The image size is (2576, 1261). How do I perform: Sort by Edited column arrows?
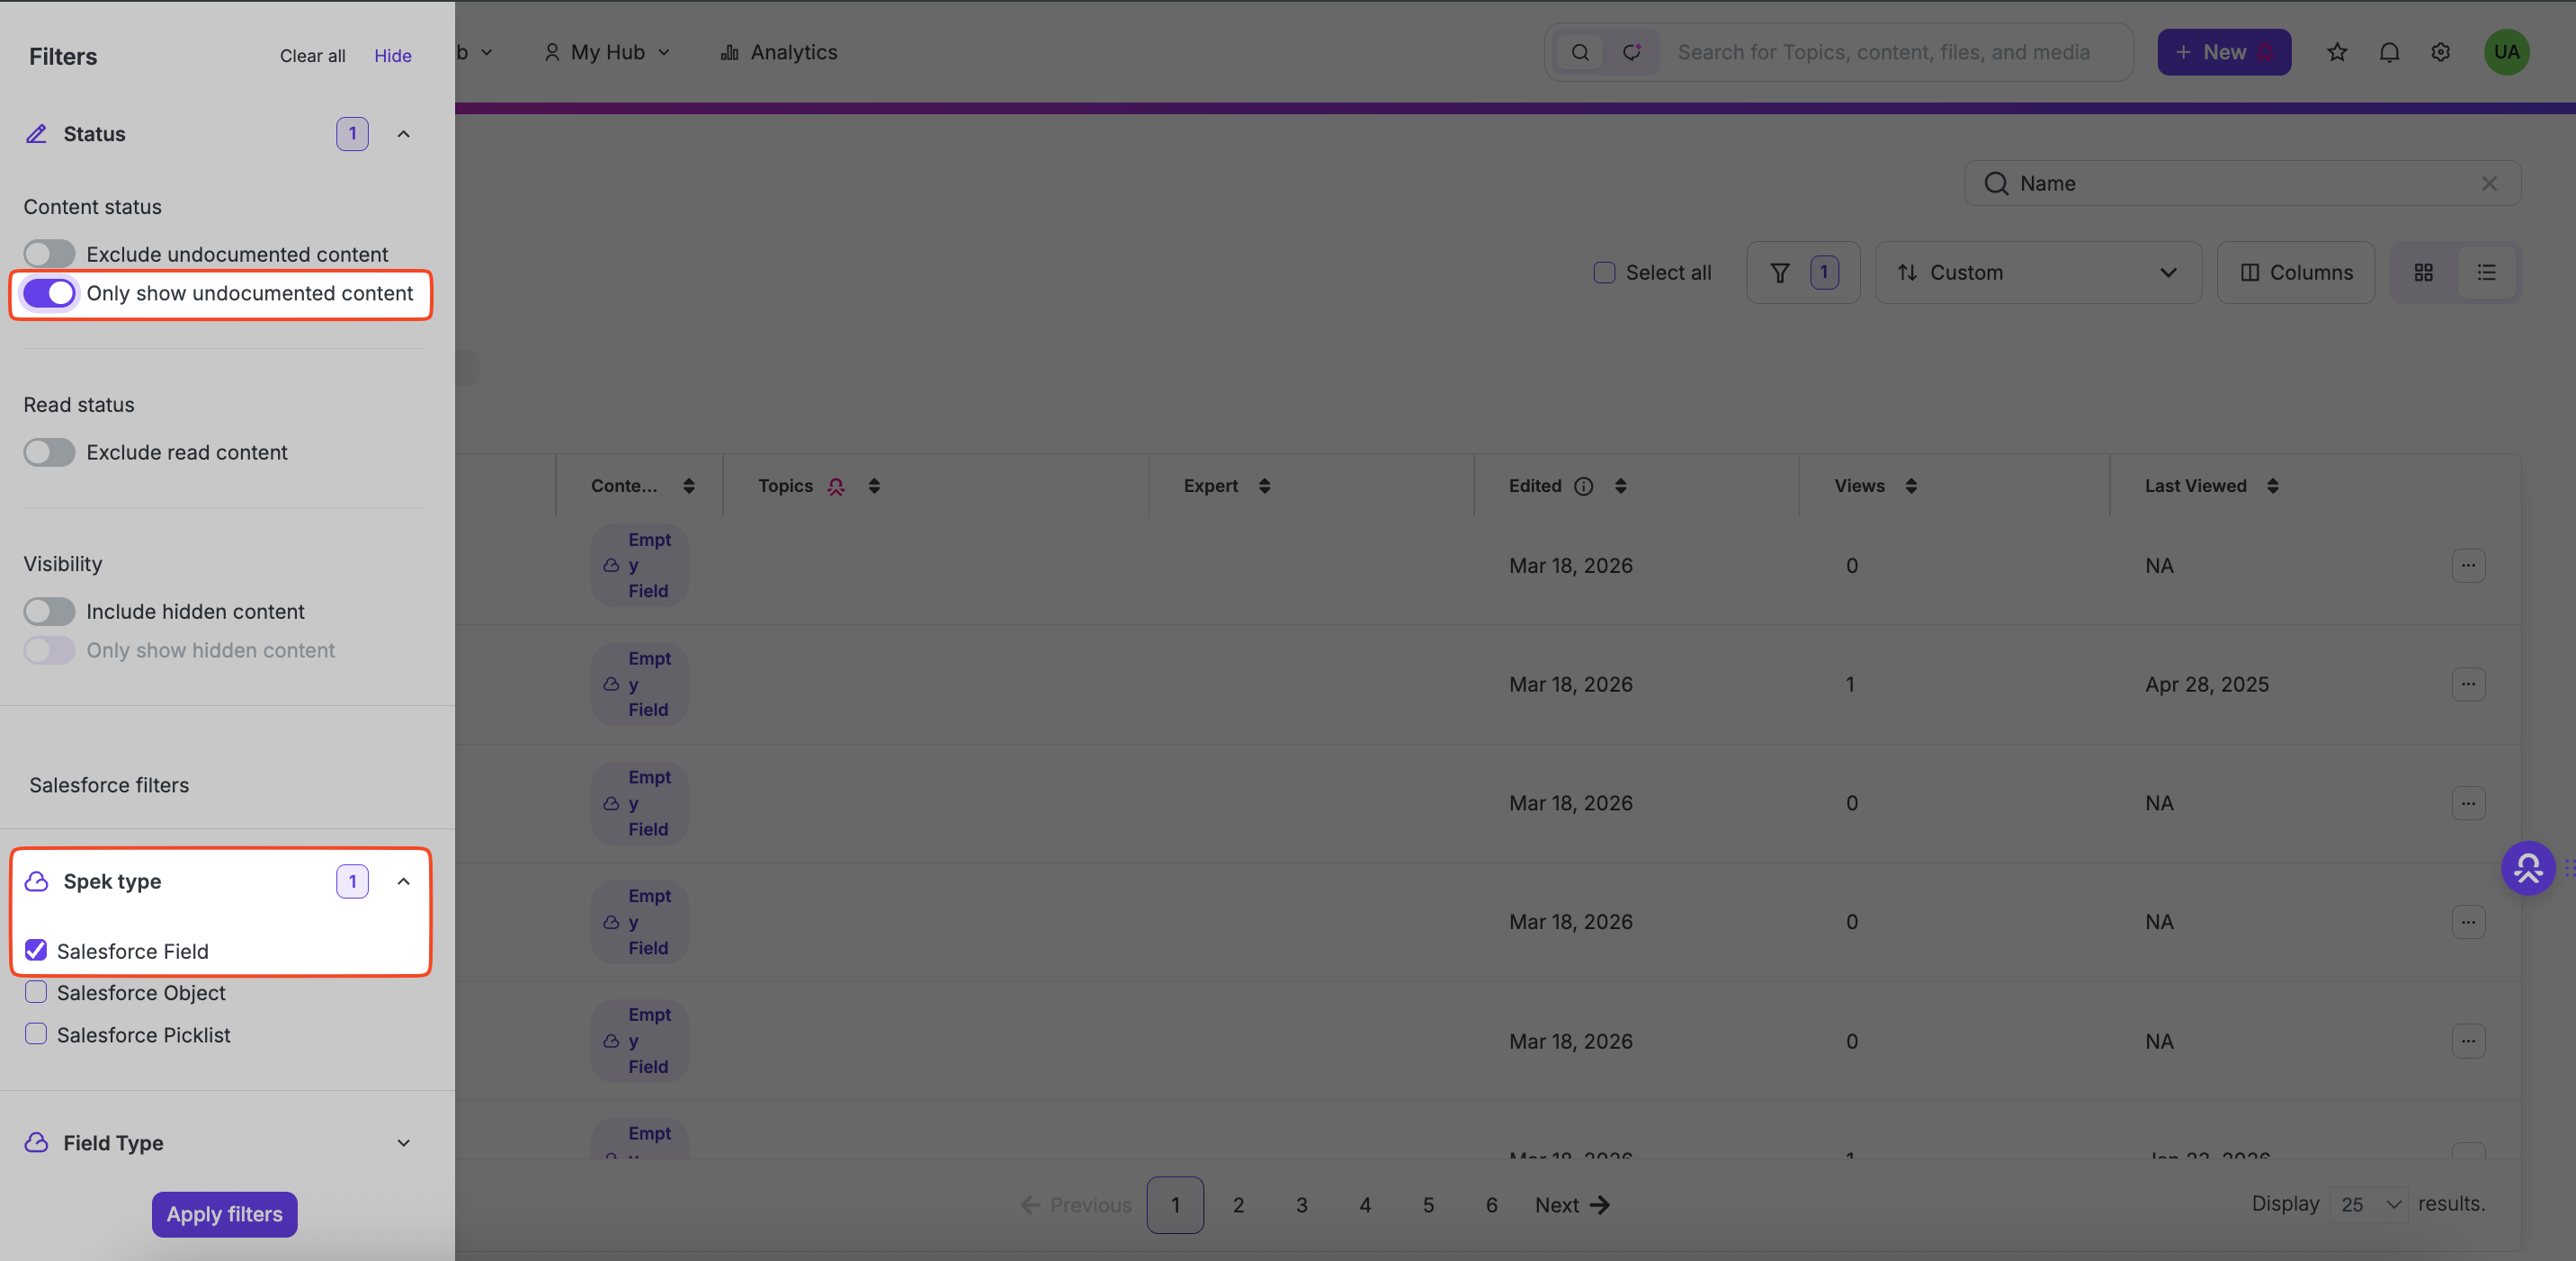(1620, 486)
